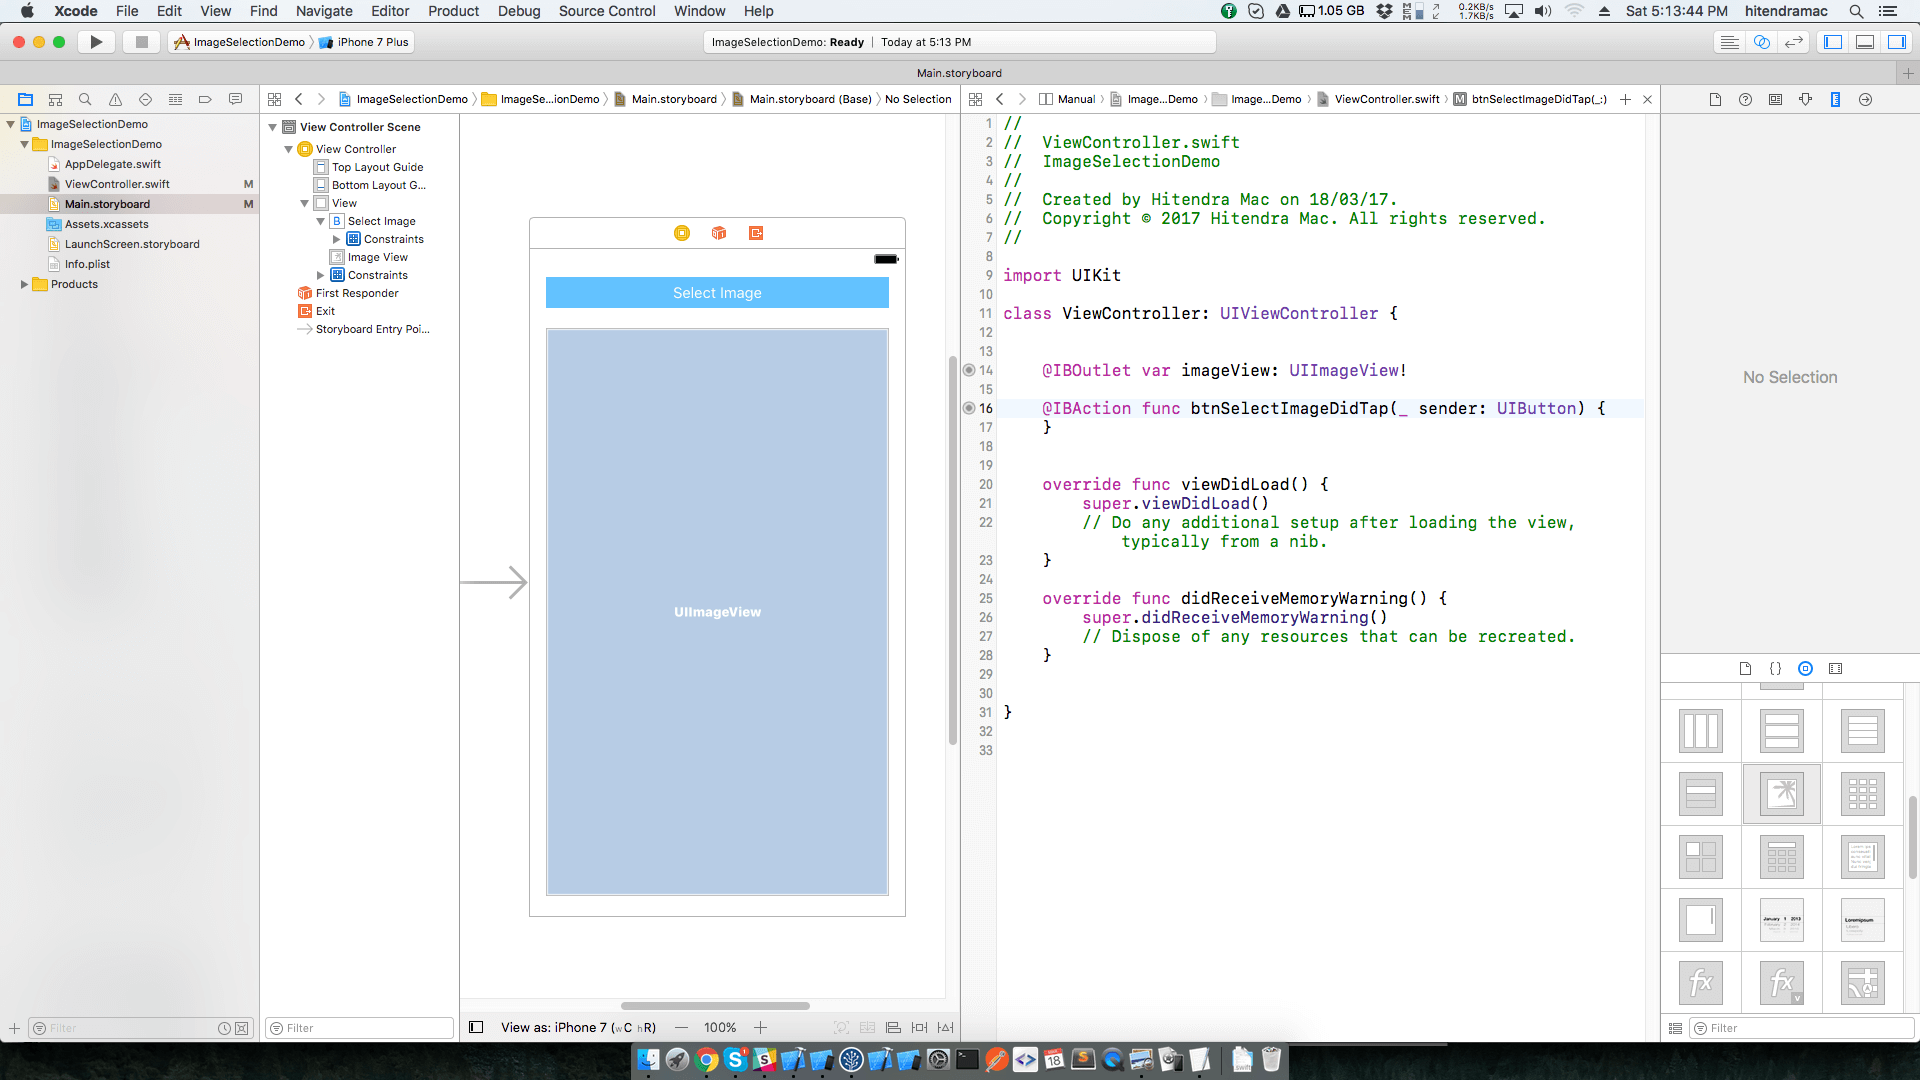
Task: Open the Source Control menu
Action: pos(606,11)
